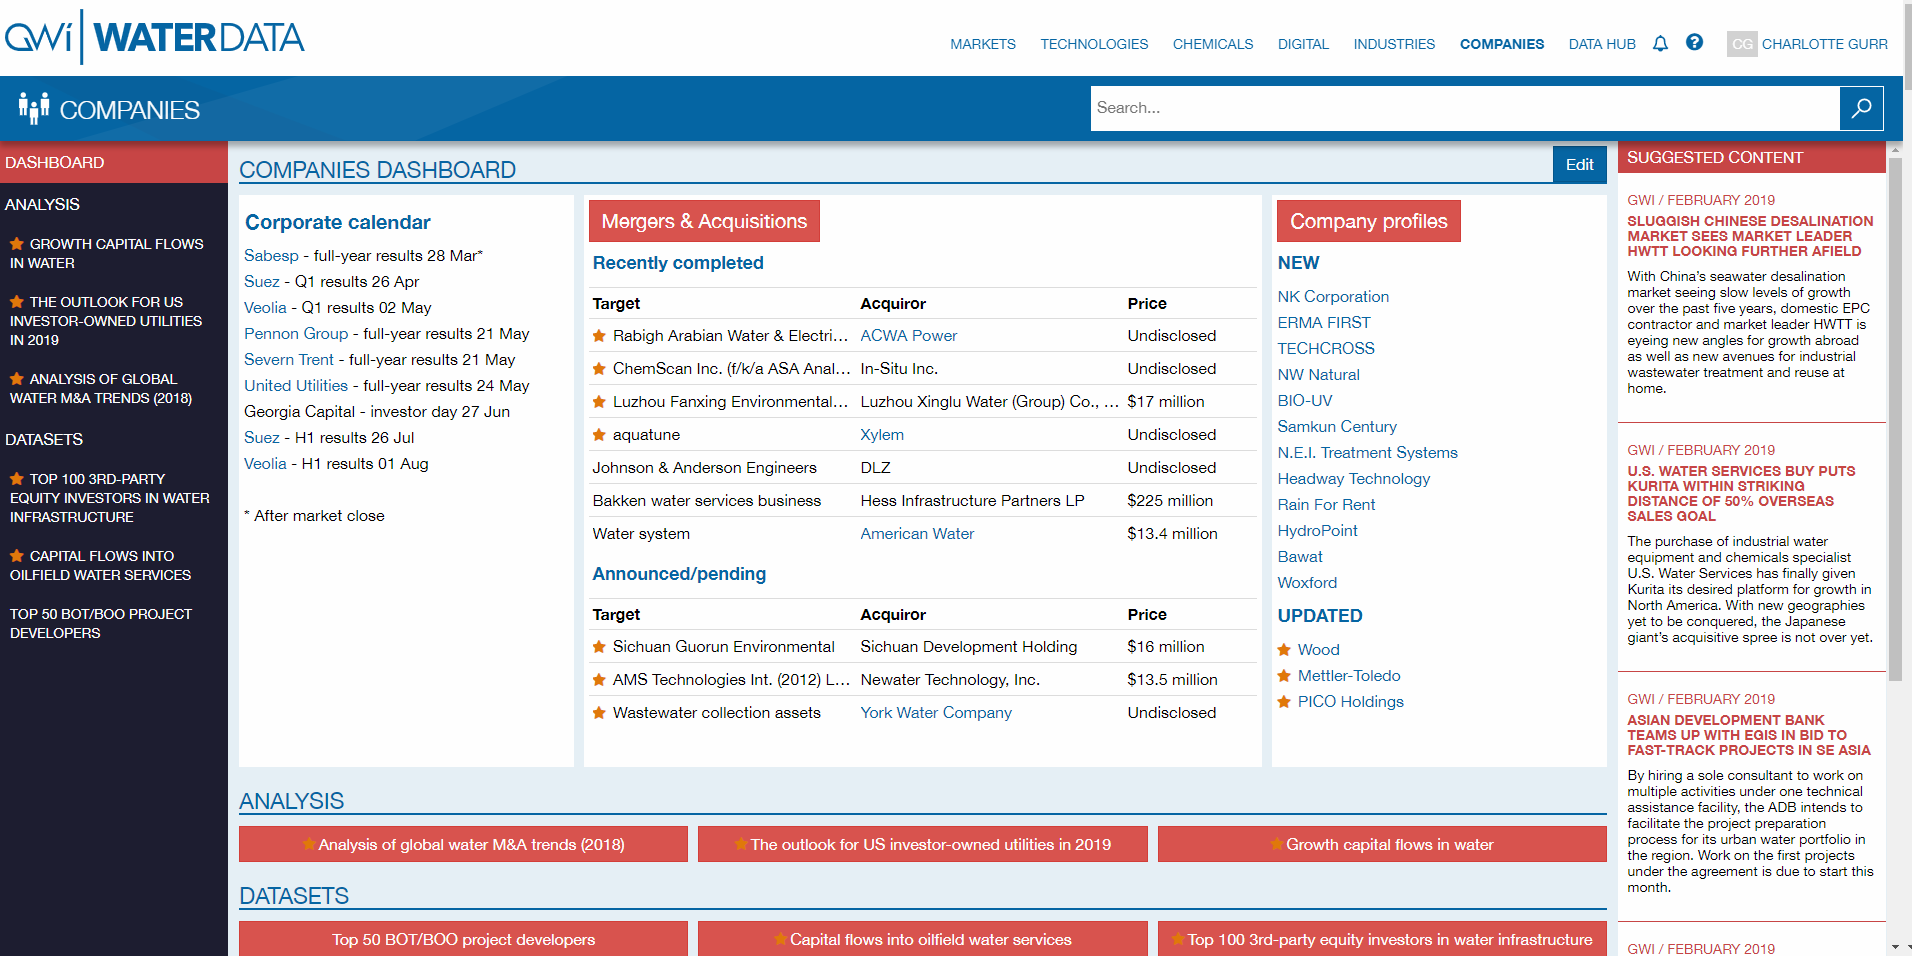
Task: Click the notifications bell icon
Action: point(1660,43)
